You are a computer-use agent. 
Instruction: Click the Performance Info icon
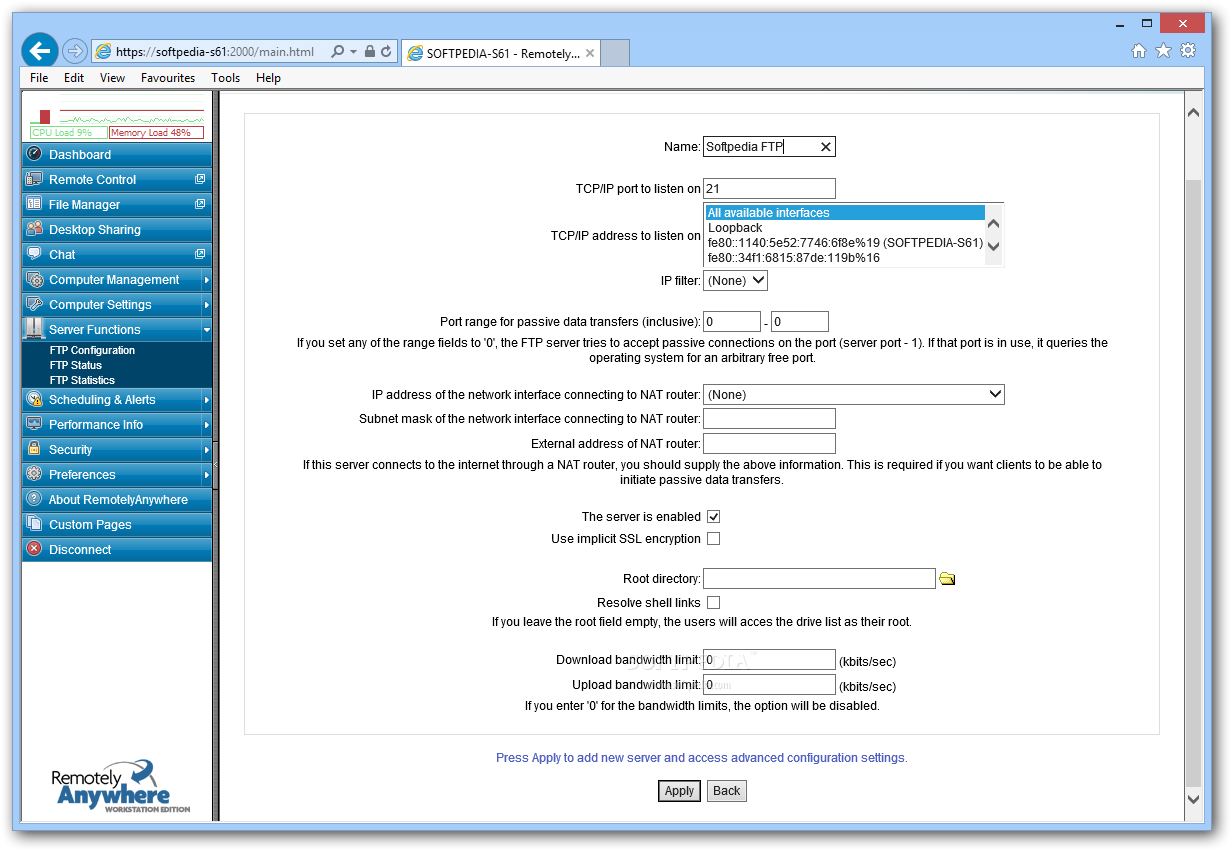point(34,424)
